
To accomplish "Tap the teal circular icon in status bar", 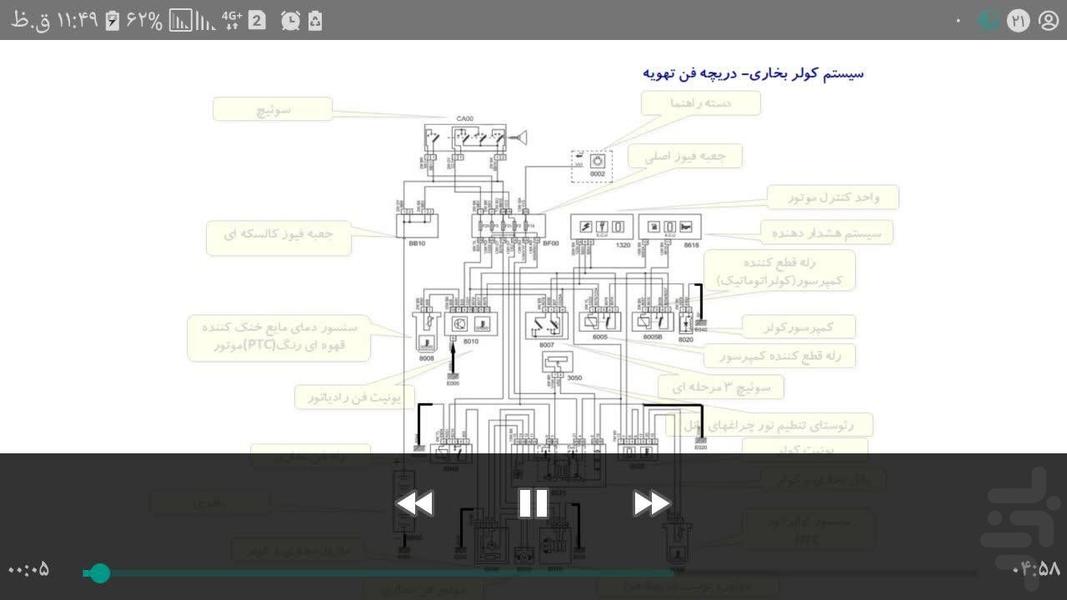I will pyautogui.click(x=988, y=20).
